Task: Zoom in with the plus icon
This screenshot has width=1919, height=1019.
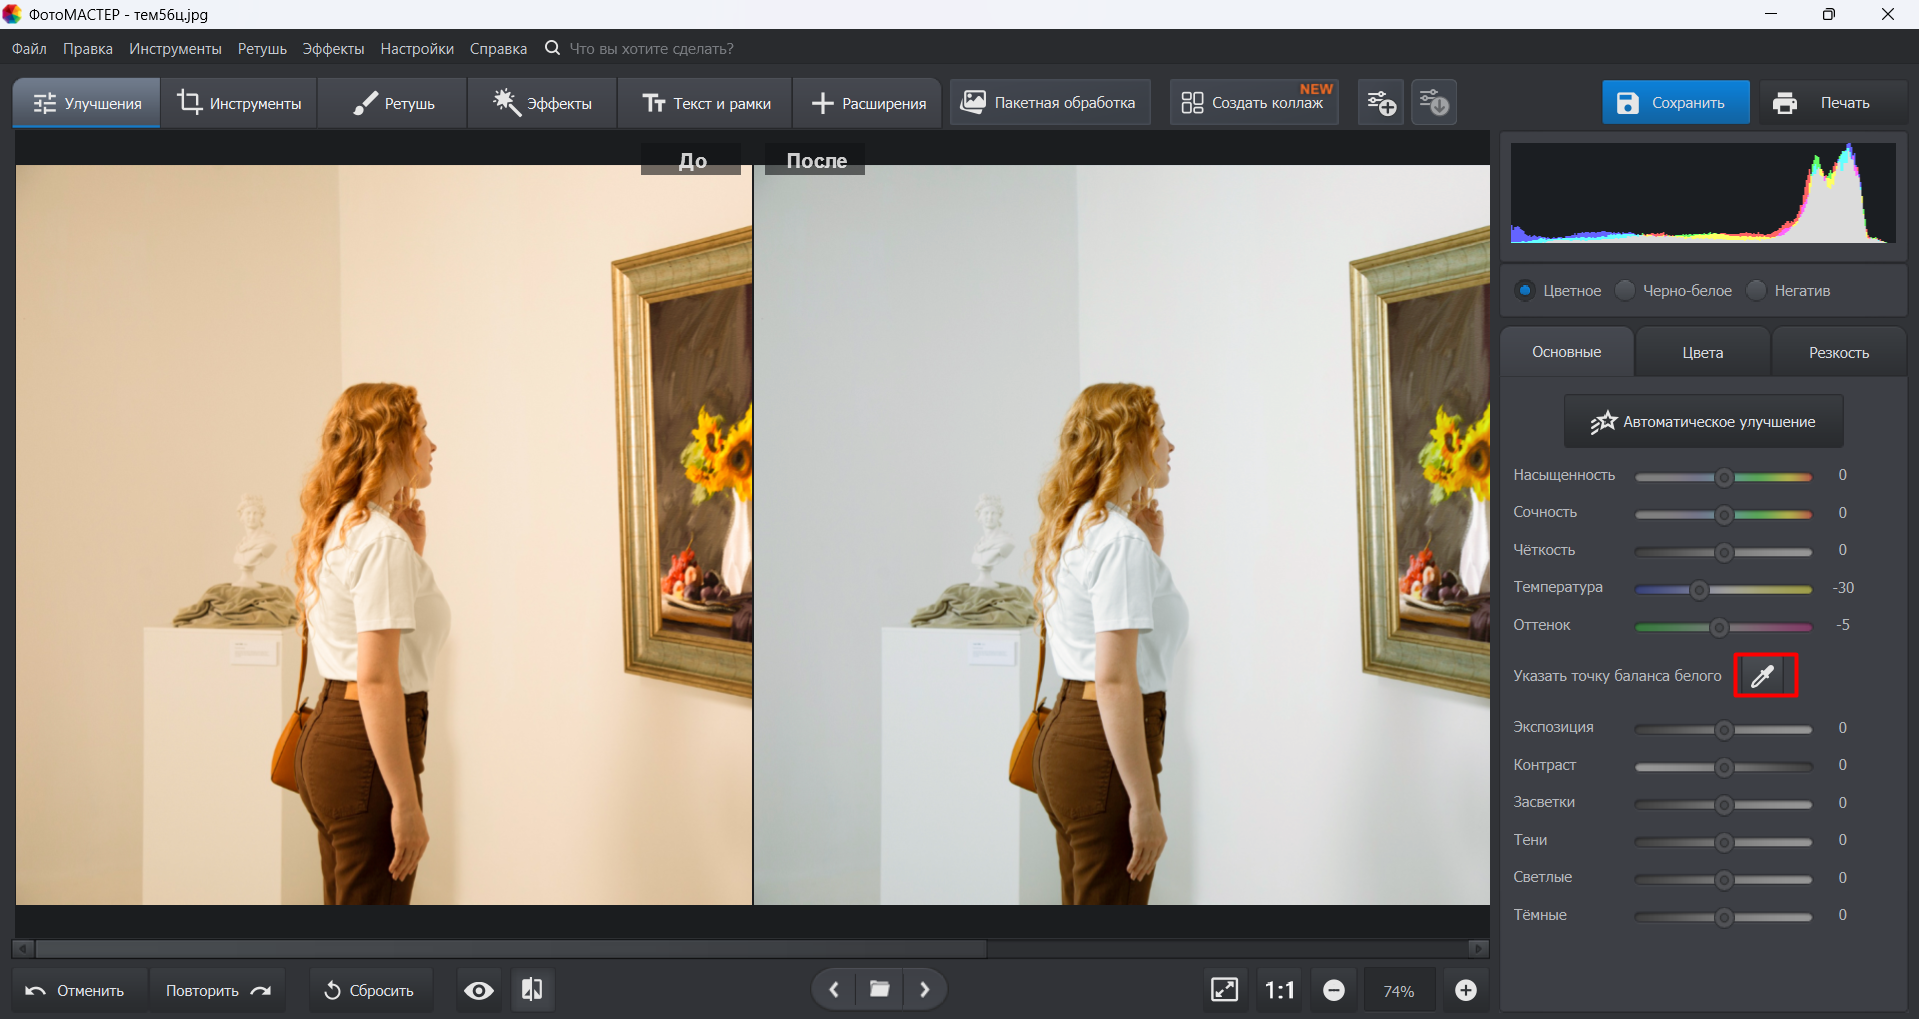Action: pos(1465,990)
